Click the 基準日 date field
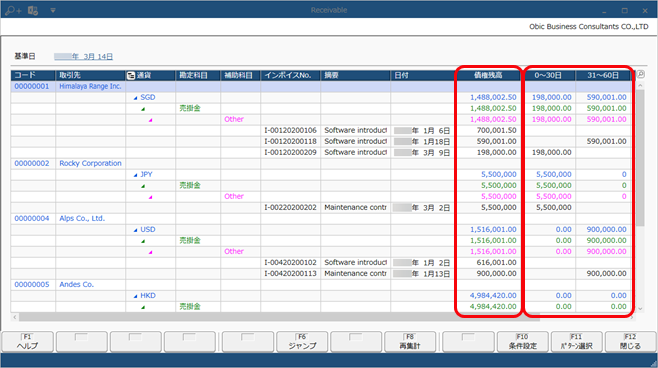658x368 pixels. pos(84,56)
